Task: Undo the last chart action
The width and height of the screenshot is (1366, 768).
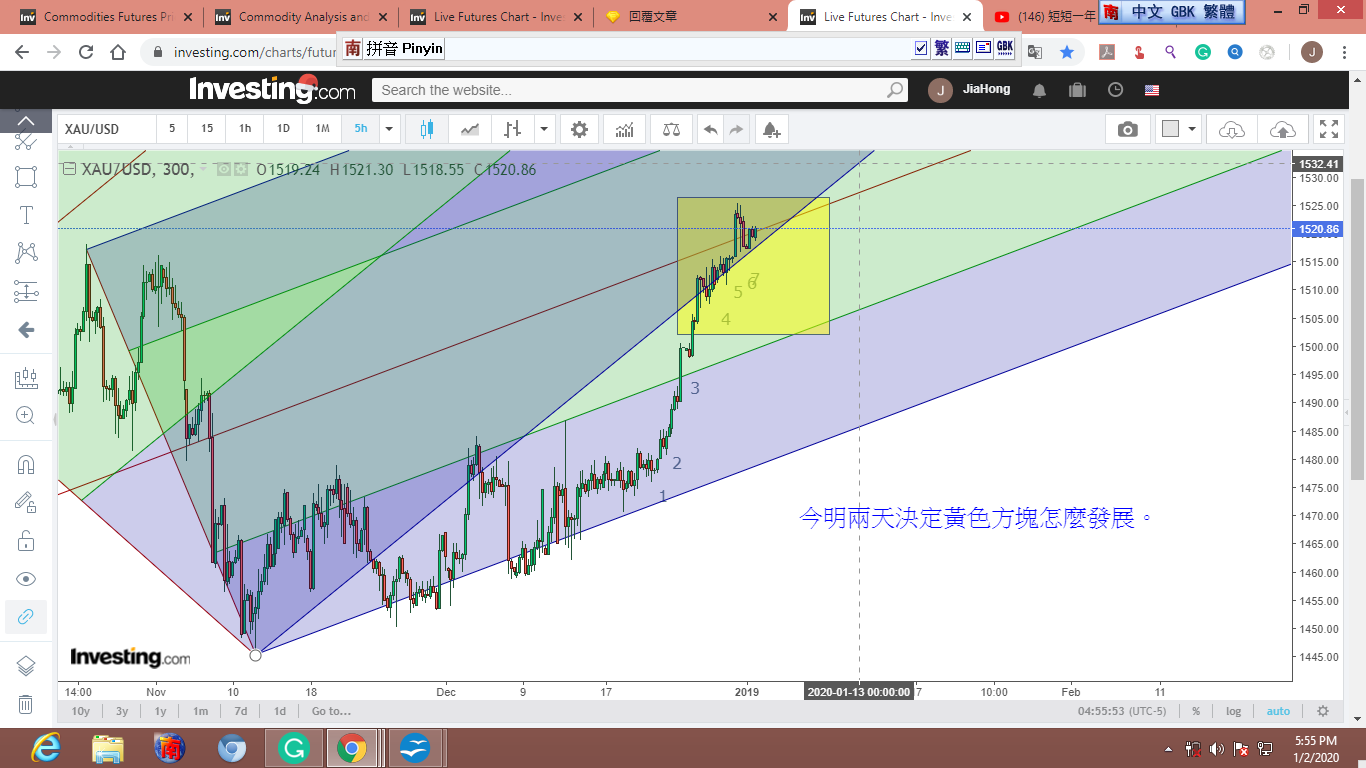Action: coord(710,129)
